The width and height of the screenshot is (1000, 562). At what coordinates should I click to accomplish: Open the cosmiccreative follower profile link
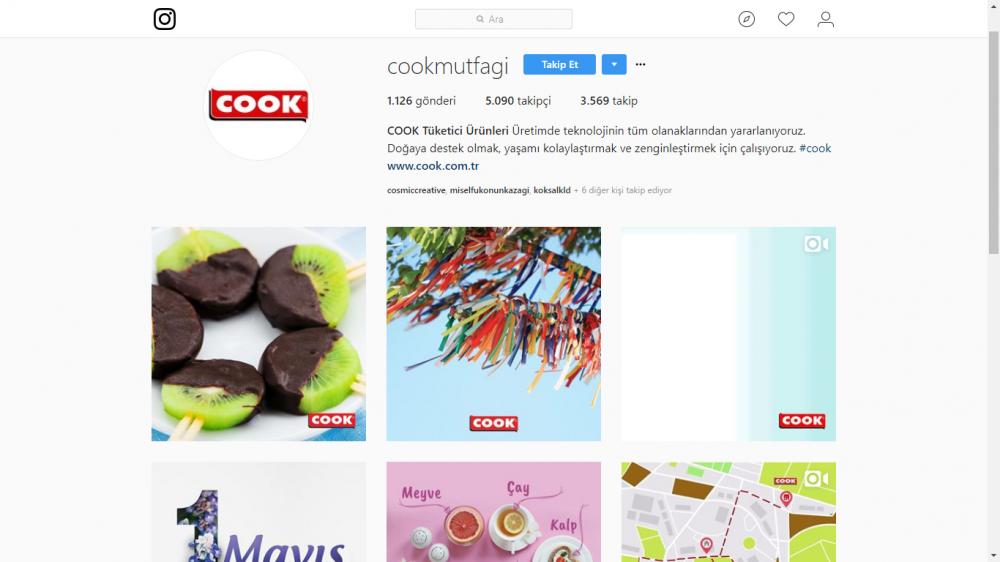(416, 190)
